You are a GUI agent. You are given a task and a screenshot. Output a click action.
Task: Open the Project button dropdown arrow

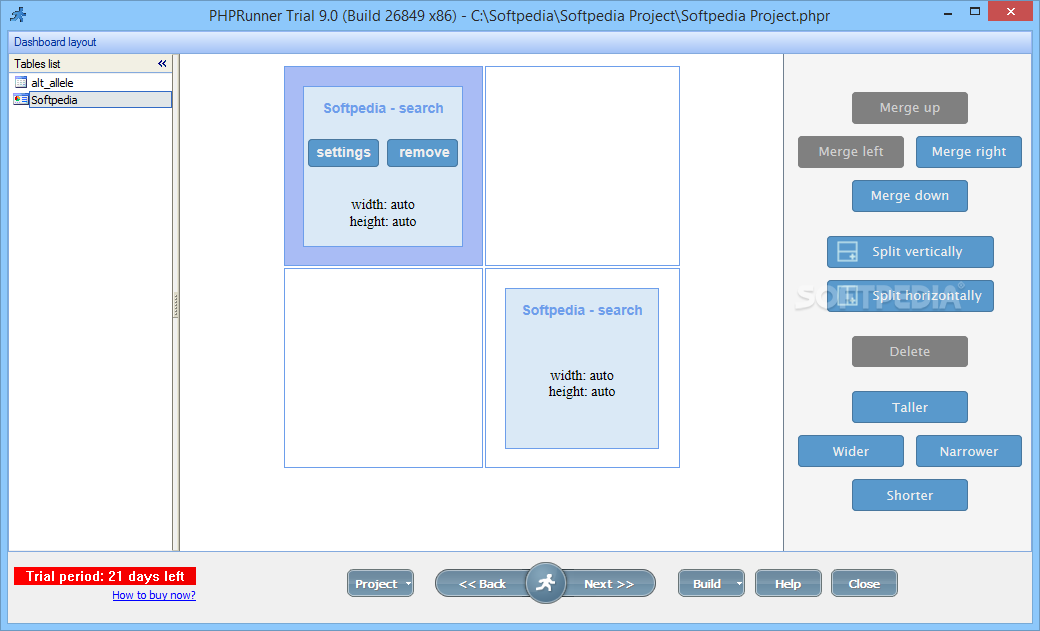point(408,584)
